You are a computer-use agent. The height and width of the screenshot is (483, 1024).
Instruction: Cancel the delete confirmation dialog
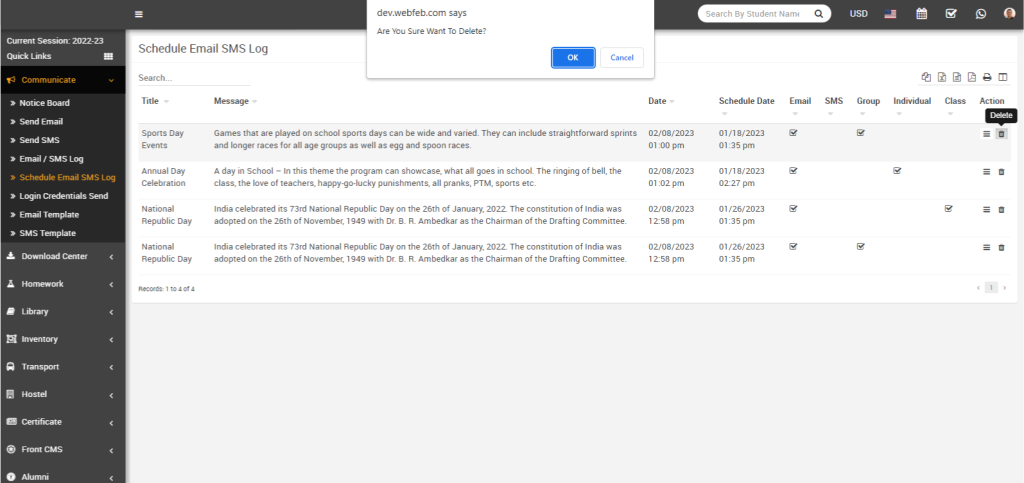(622, 57)
